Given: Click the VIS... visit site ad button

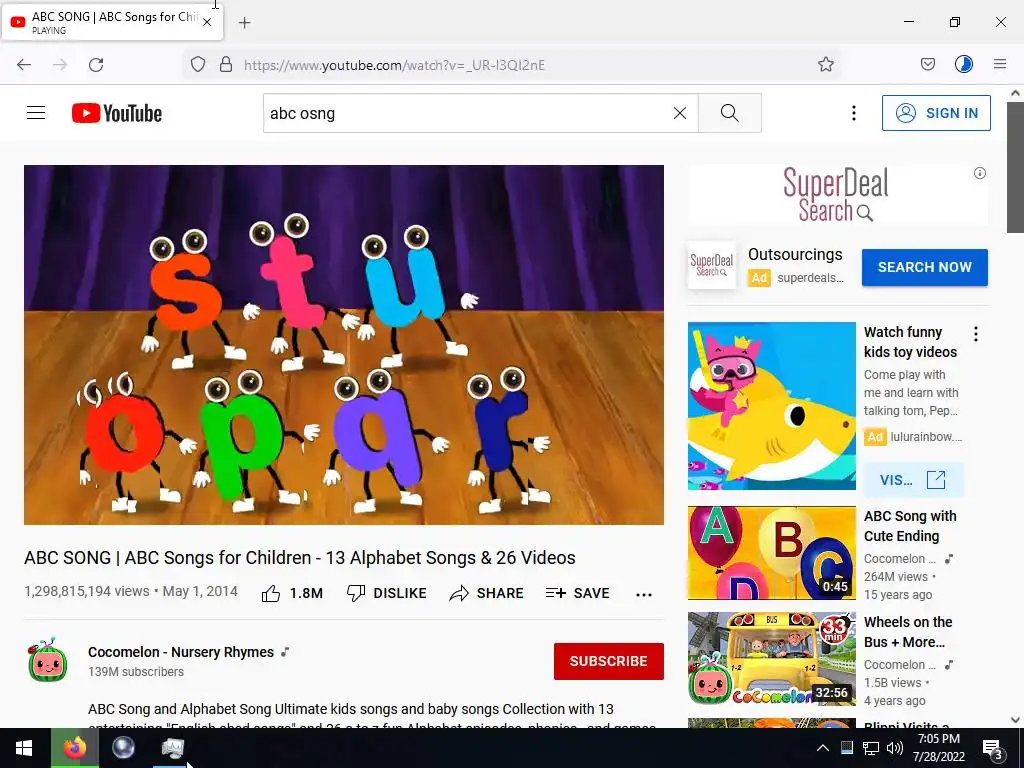Looking at the screenshot, I should pyautogui.click(x=913, y=480).
